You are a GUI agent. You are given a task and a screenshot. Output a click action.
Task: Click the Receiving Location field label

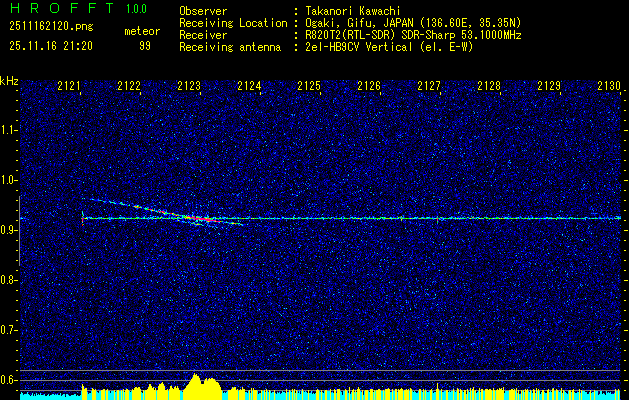click(233, 23)
